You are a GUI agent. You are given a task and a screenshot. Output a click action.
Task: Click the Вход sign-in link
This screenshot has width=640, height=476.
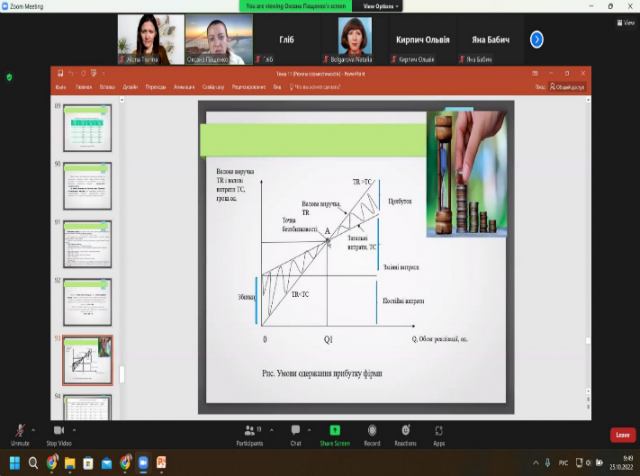click(x=540, y=87)
